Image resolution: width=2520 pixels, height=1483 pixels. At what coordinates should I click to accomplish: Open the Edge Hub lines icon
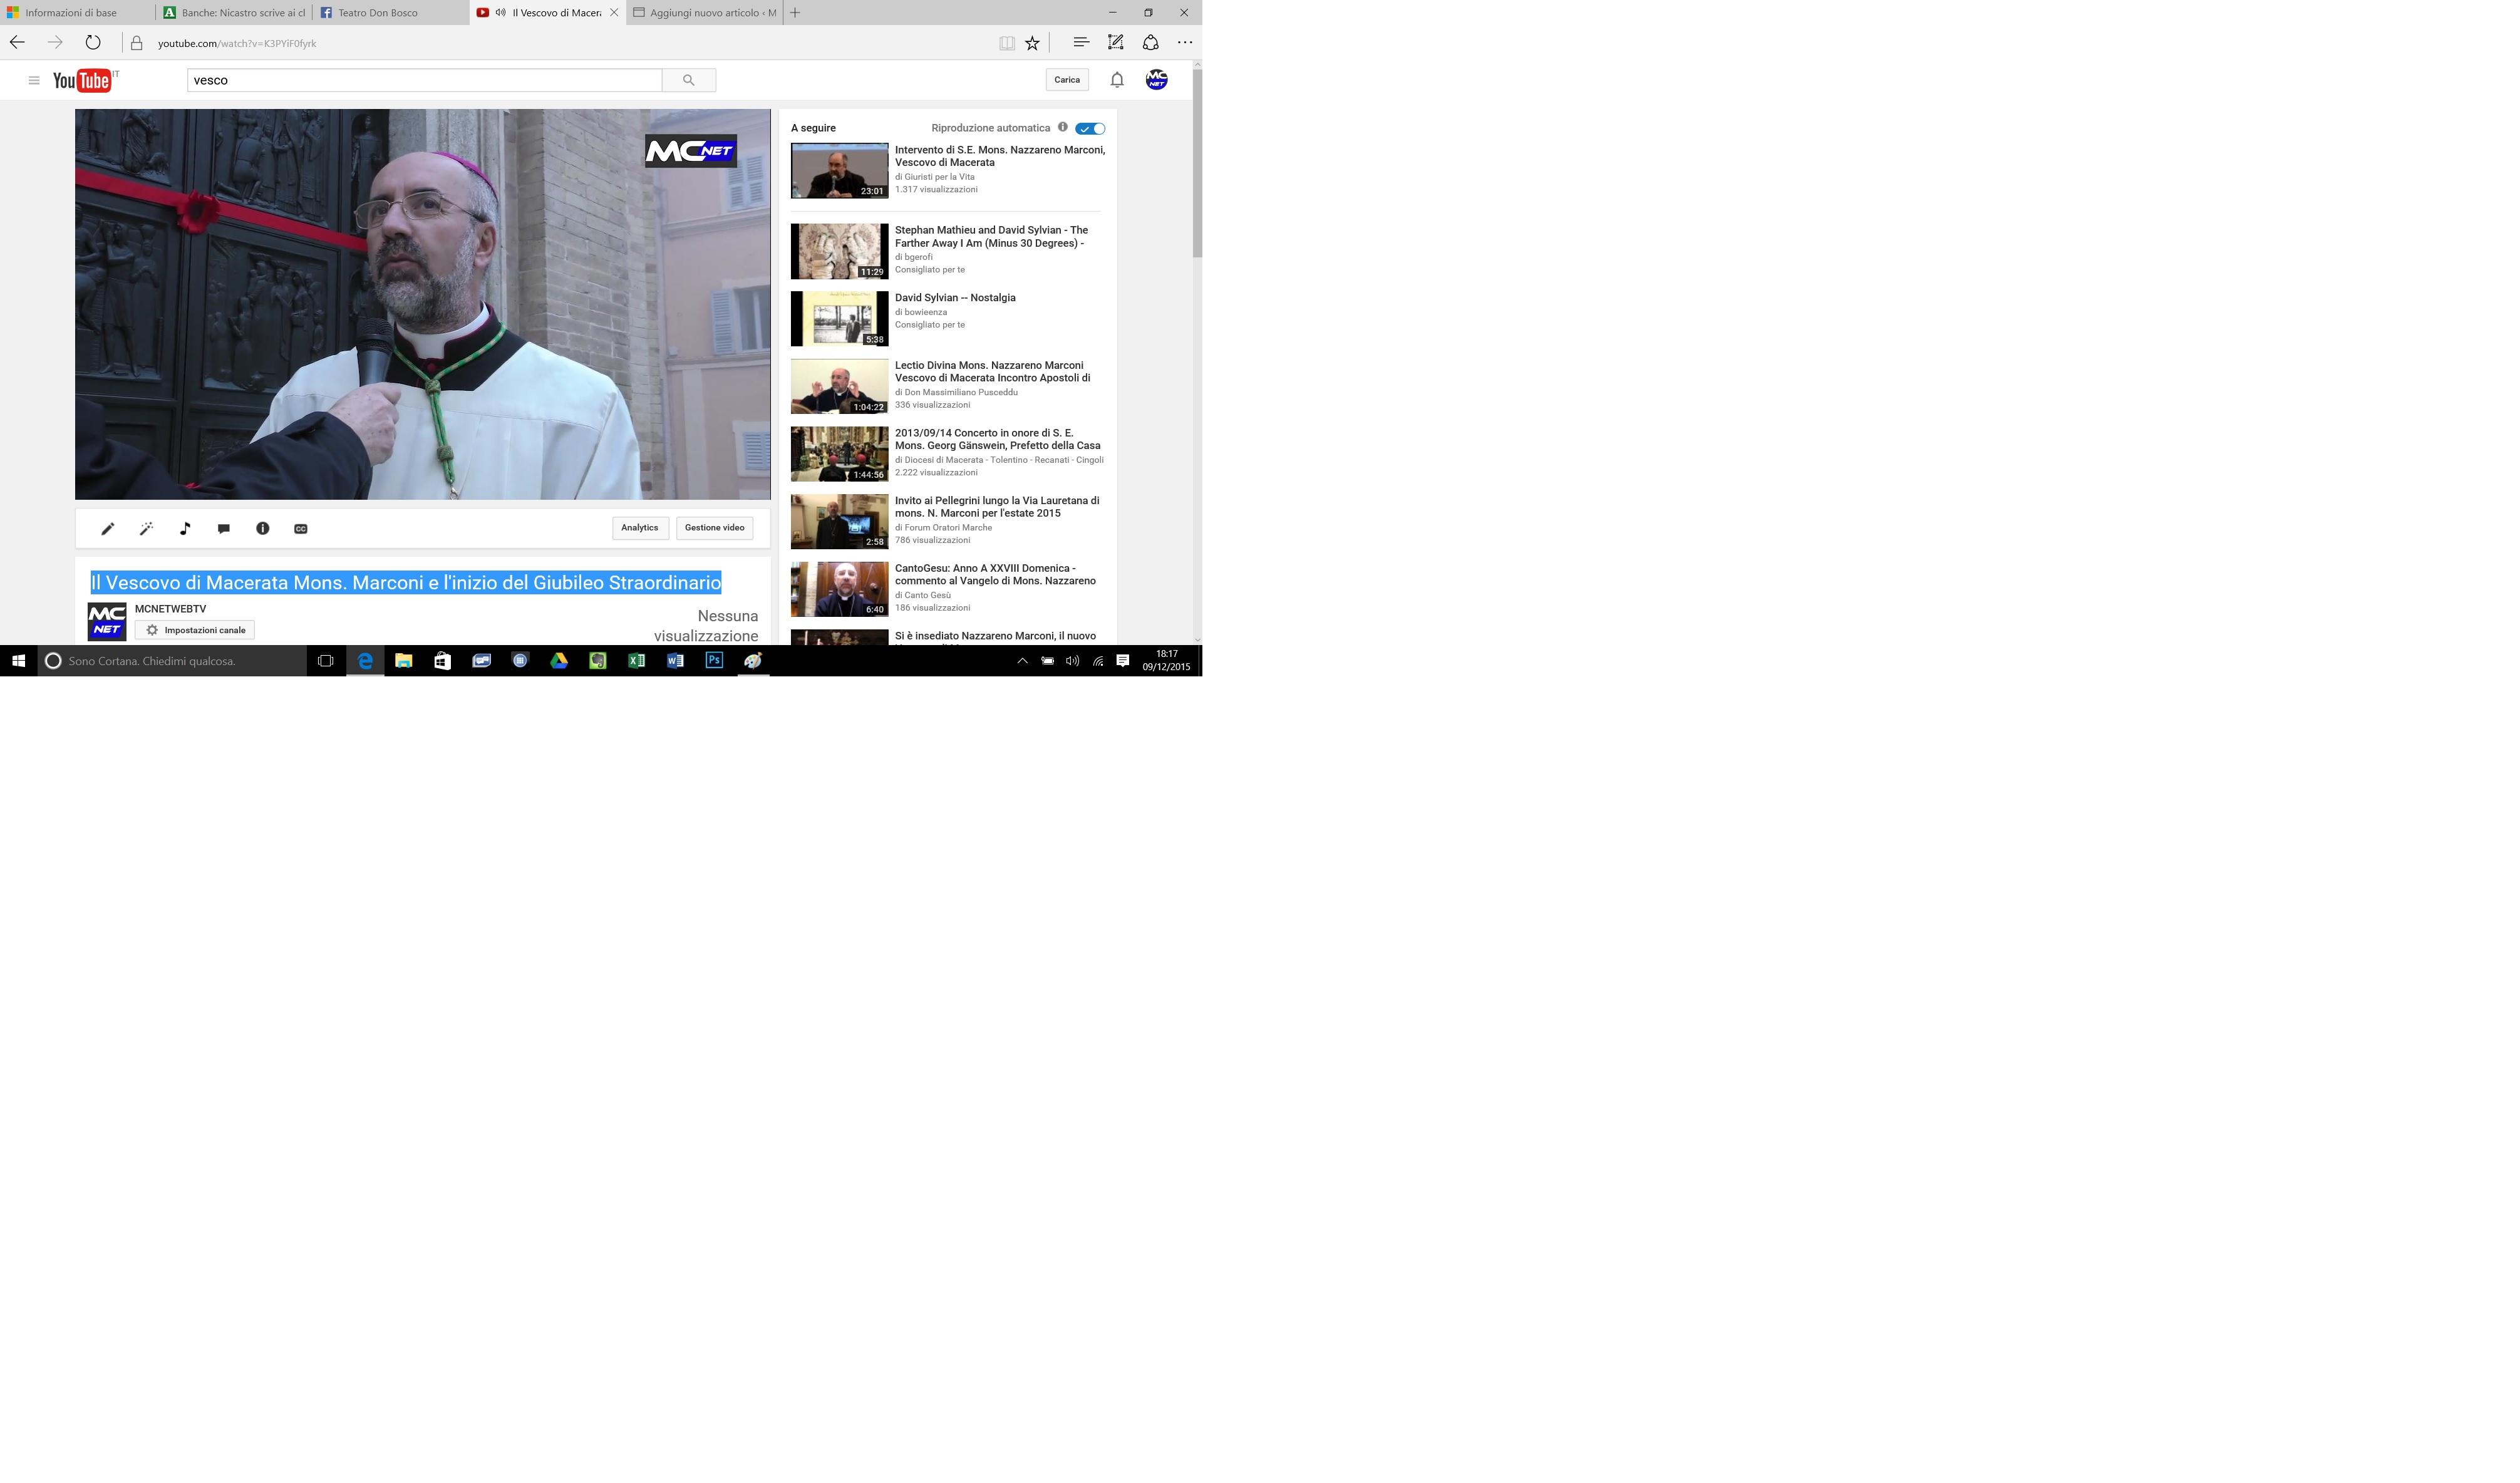[1081, 42]
